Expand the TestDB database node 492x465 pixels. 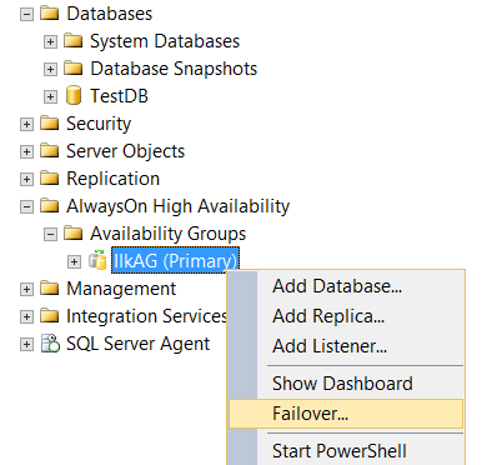50,97
